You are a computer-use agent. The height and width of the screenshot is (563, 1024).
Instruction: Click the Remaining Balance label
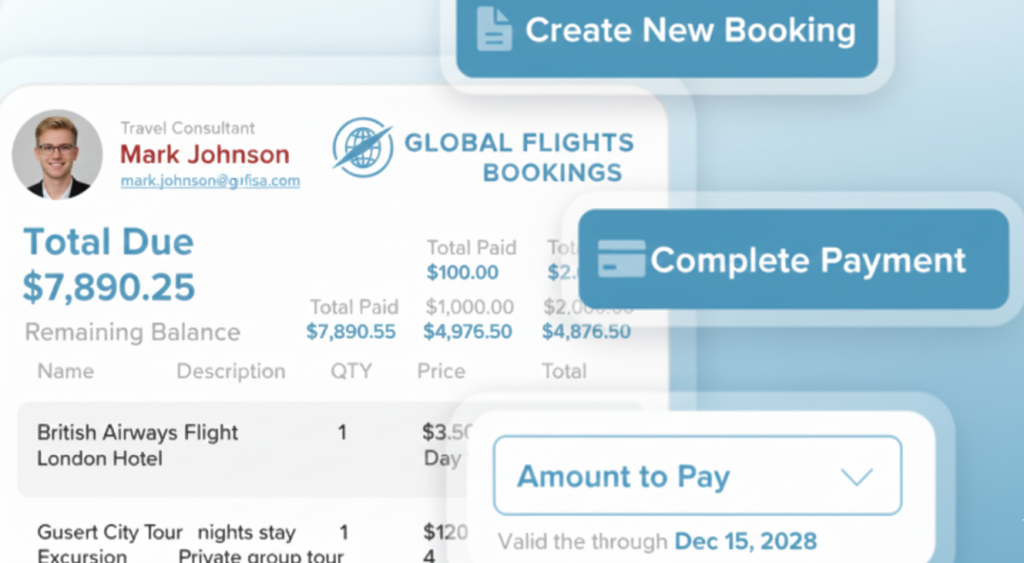[x=132, y=332]
